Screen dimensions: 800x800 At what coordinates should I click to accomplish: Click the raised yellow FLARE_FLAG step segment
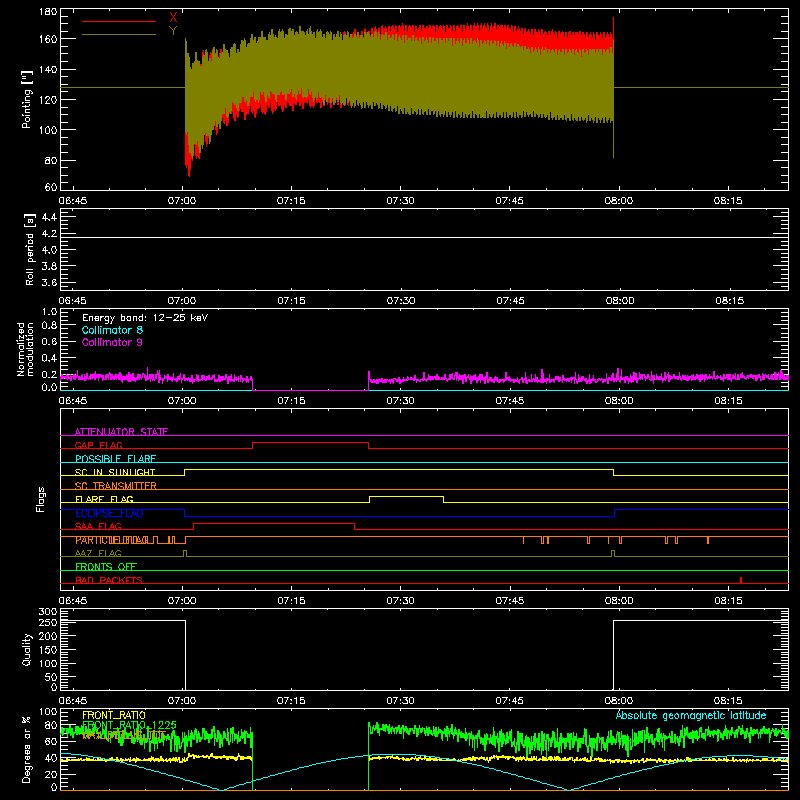coord(406,496)
